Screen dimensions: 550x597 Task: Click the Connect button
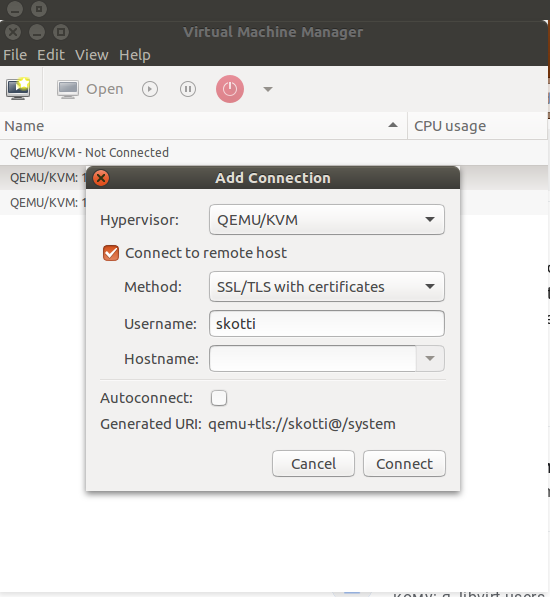(x=404, y=464)
